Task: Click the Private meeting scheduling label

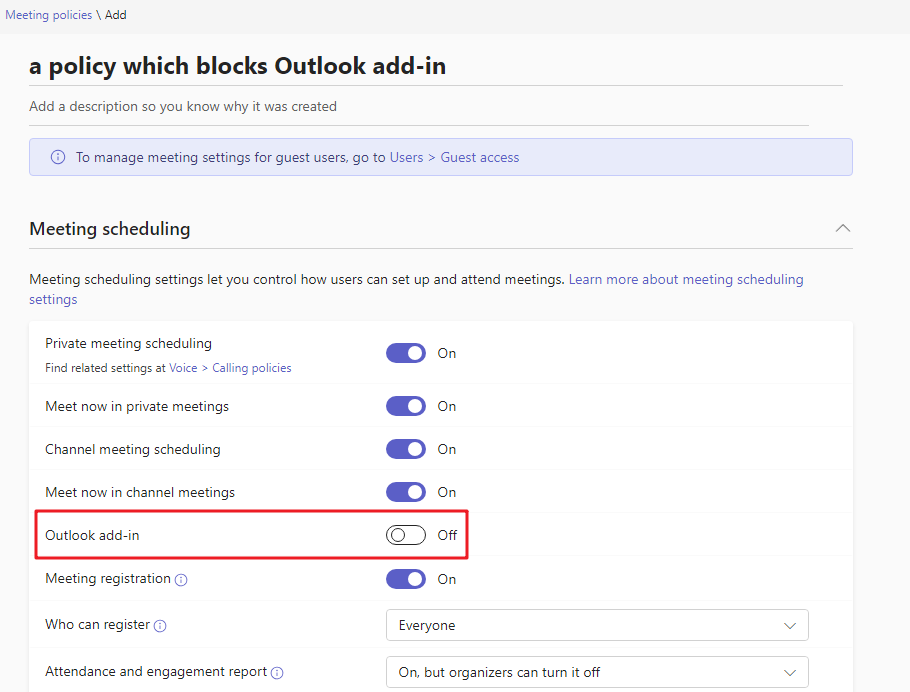Action: pos(128,344)
